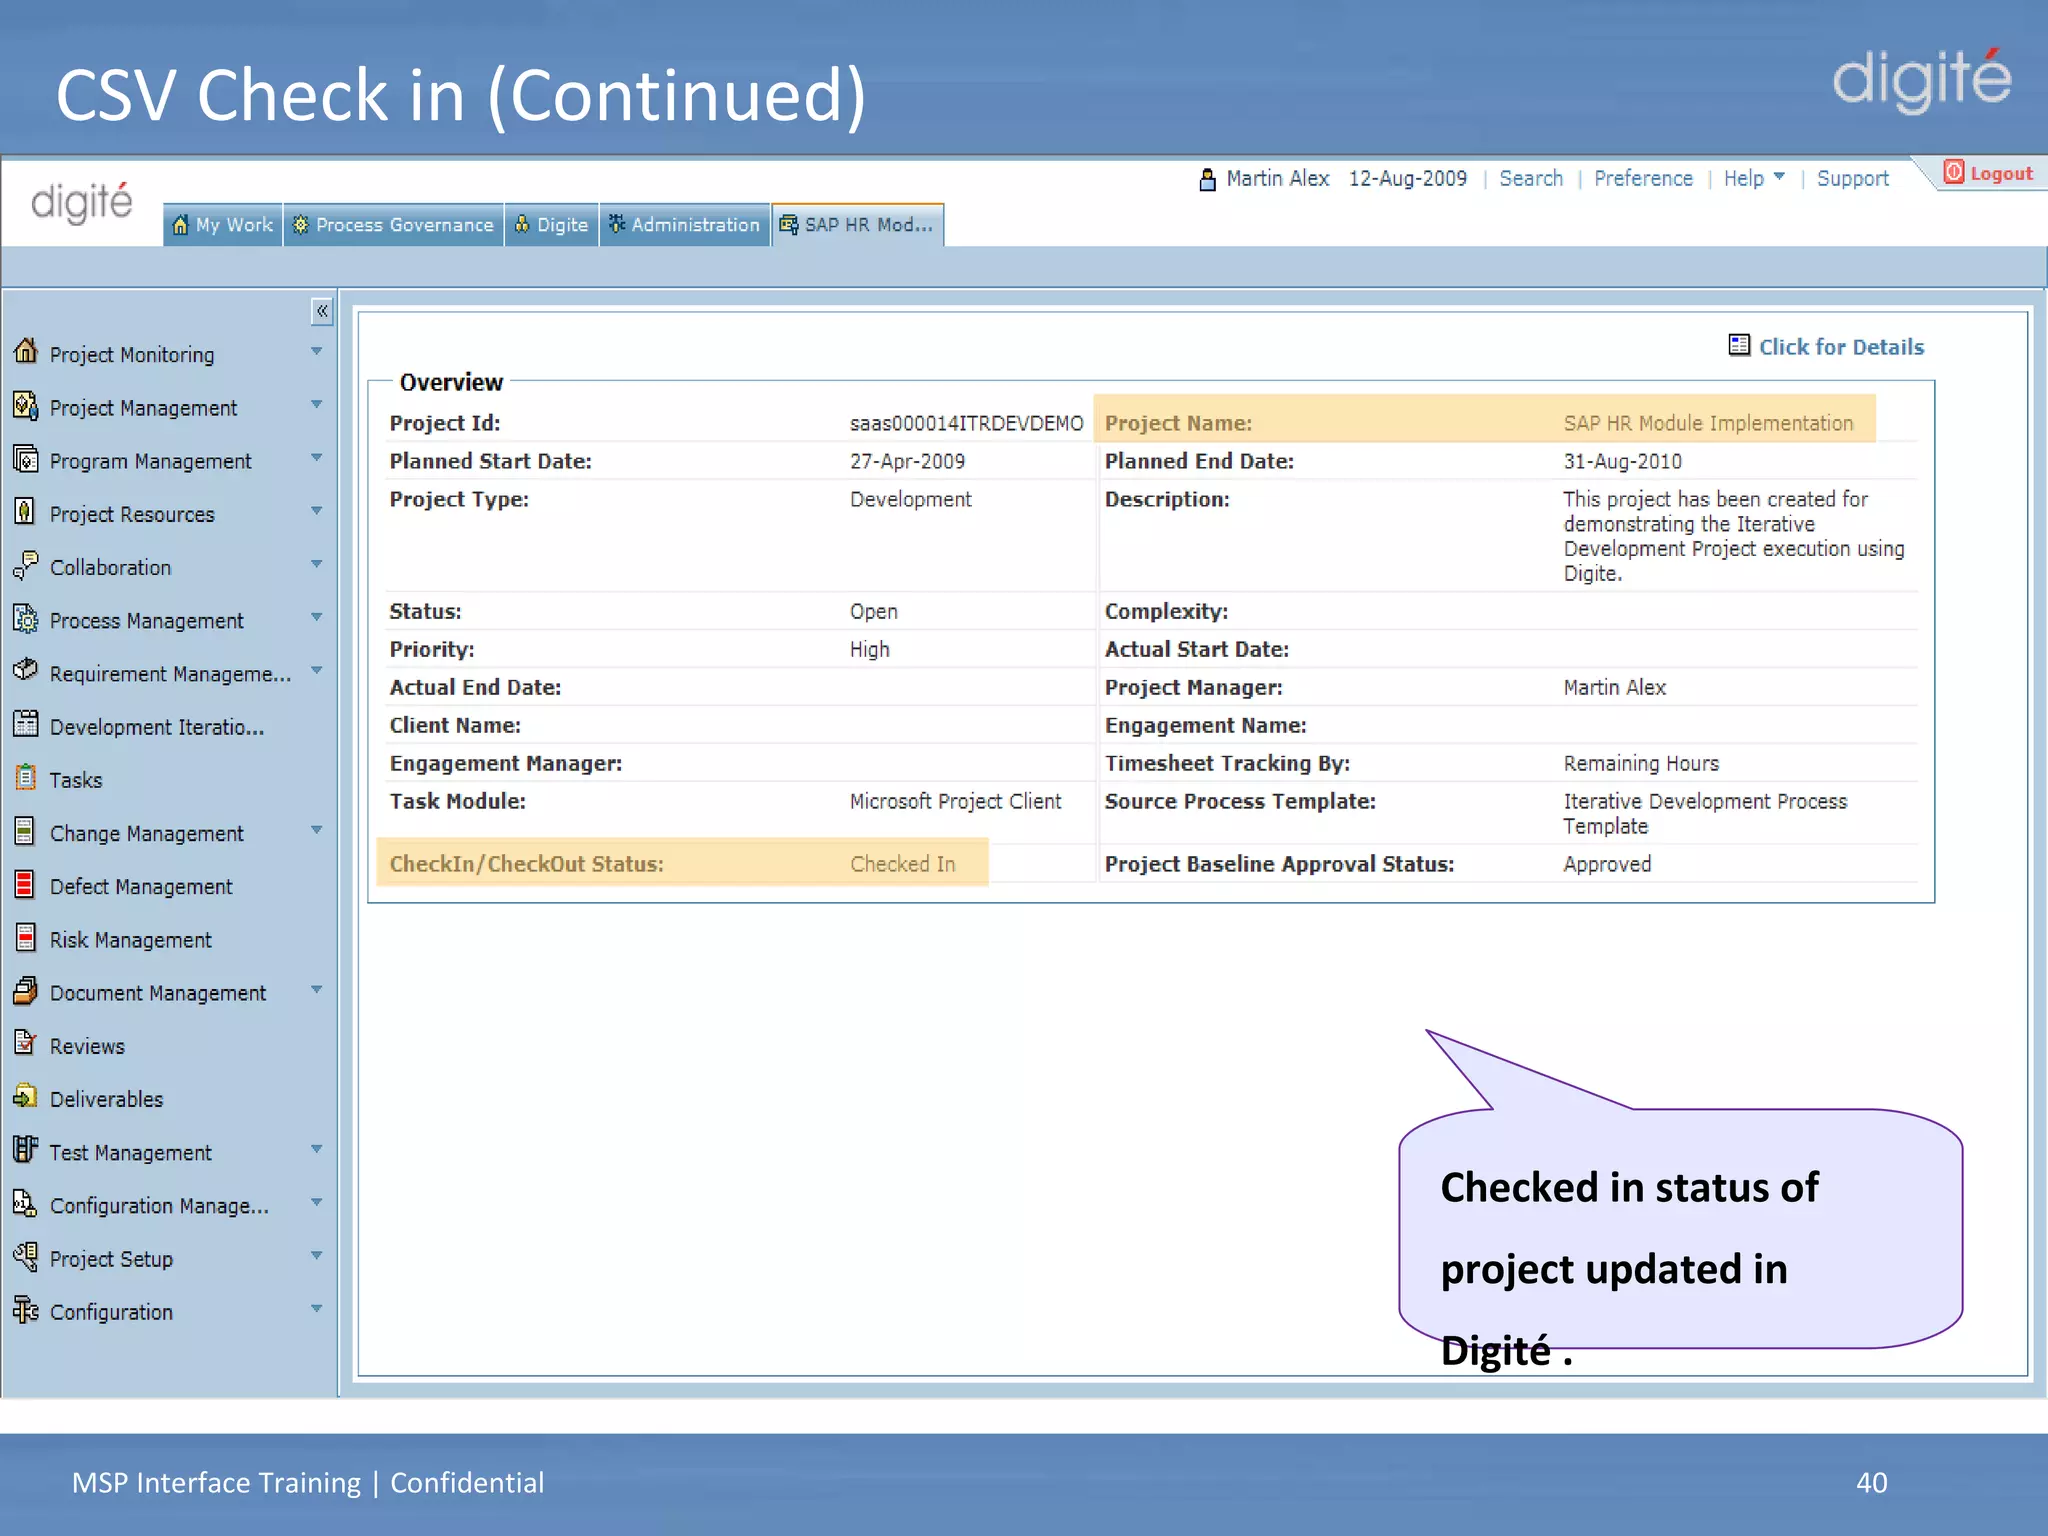Click the user icon beside Martin Alex

[1208, 179]
